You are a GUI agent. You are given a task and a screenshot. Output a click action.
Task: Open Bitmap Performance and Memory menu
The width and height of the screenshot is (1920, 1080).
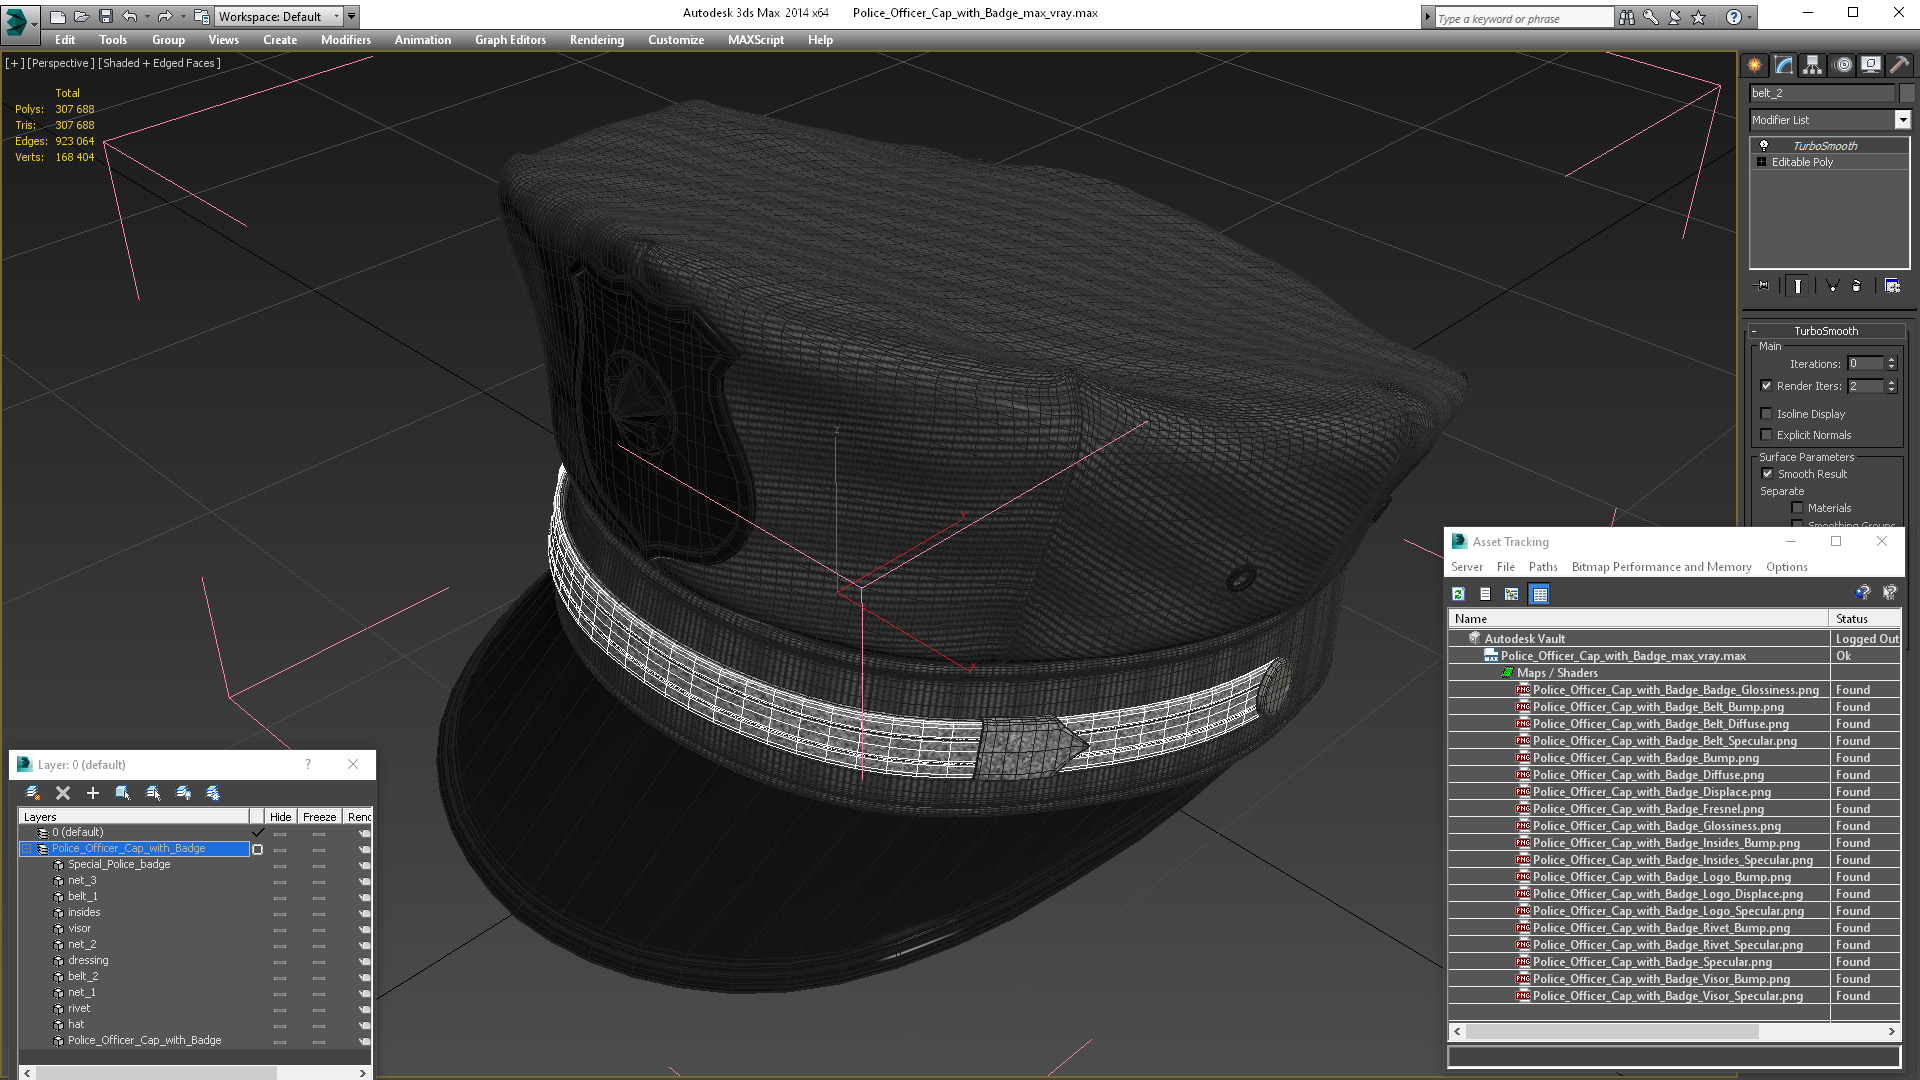tap(1661, 567)
